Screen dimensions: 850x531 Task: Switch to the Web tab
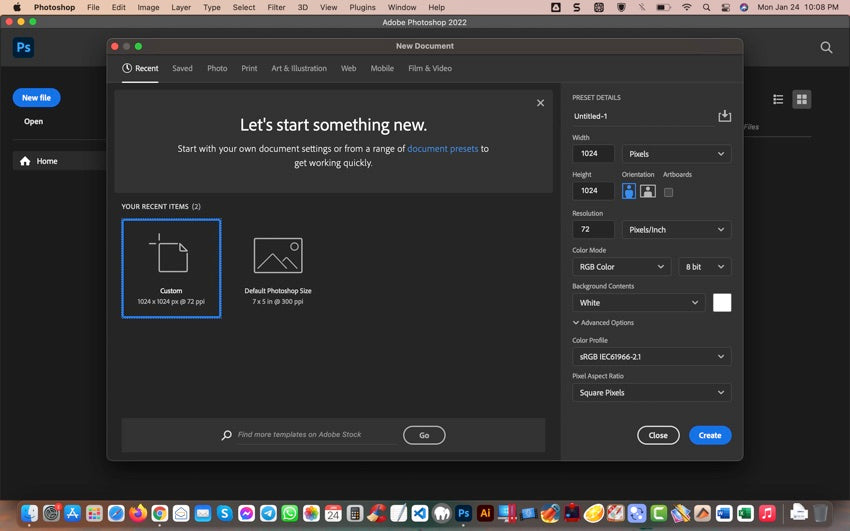tap(349, 68)
